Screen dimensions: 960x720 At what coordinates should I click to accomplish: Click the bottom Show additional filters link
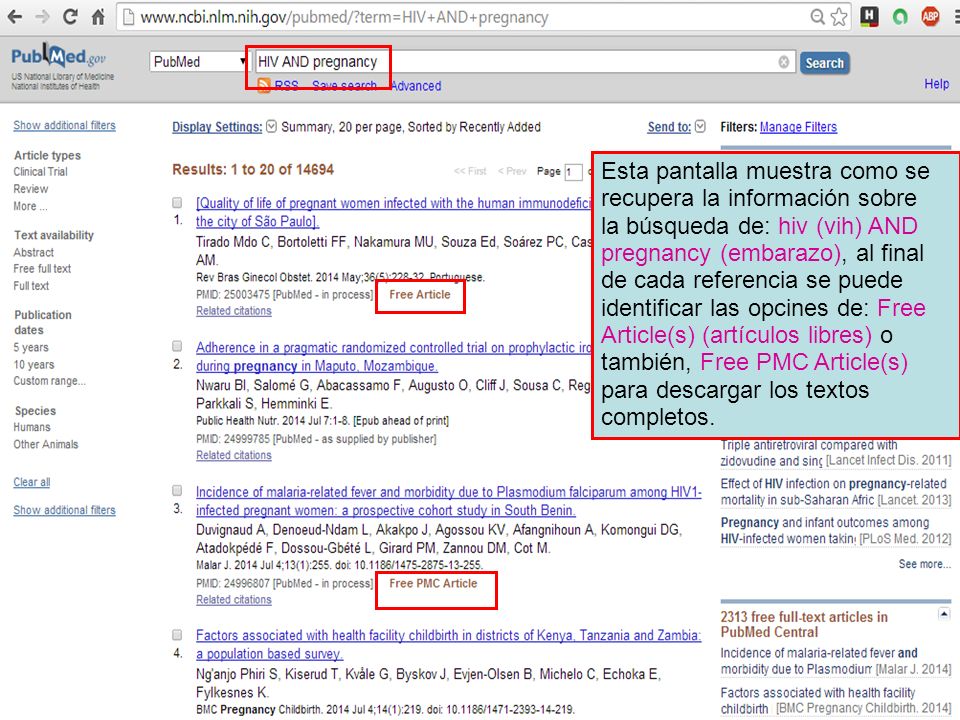[64, 510]
